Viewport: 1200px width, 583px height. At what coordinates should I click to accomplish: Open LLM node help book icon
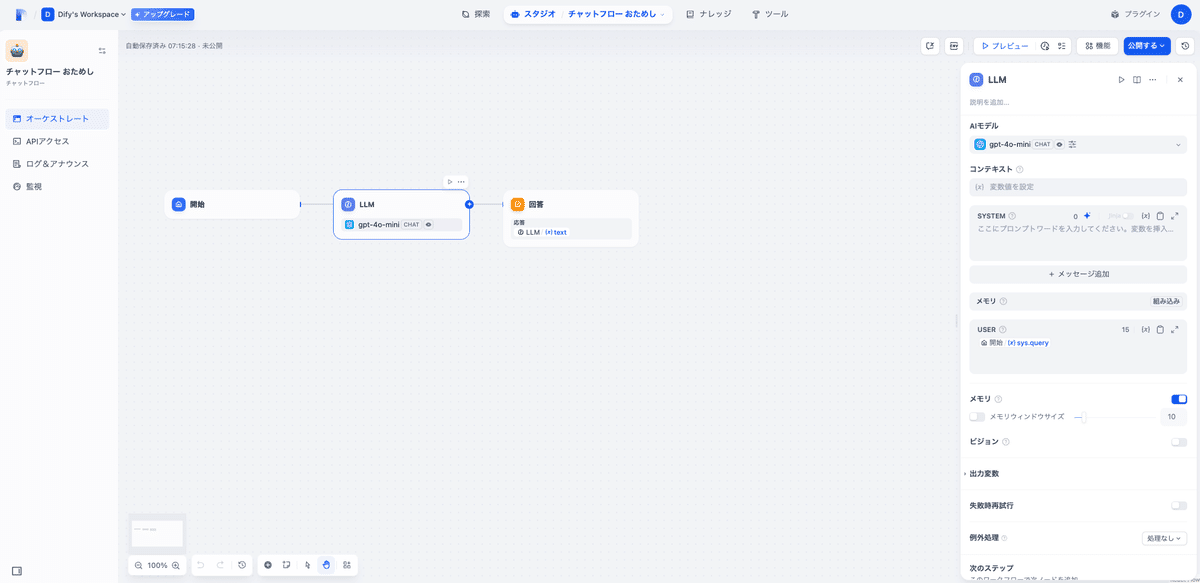pos(1137,80)
